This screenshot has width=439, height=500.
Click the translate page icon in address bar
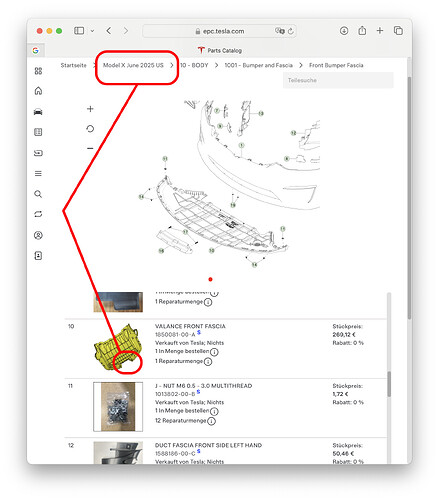[280, 31]
